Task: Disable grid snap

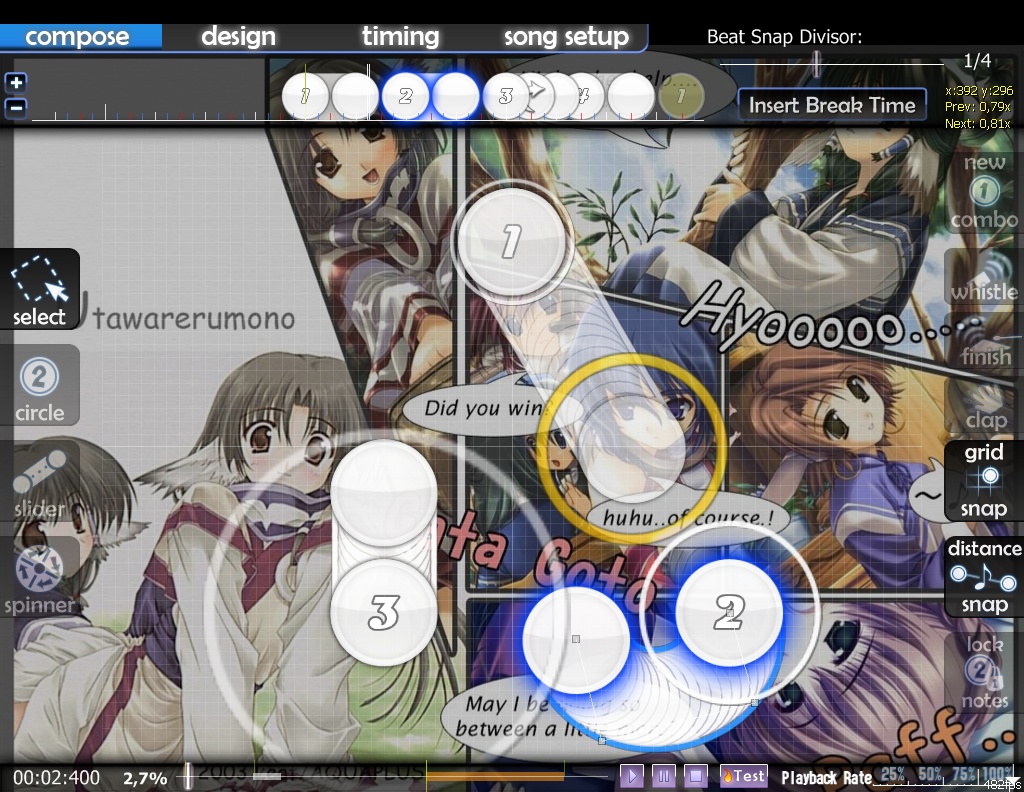Action: pos(984,480)
